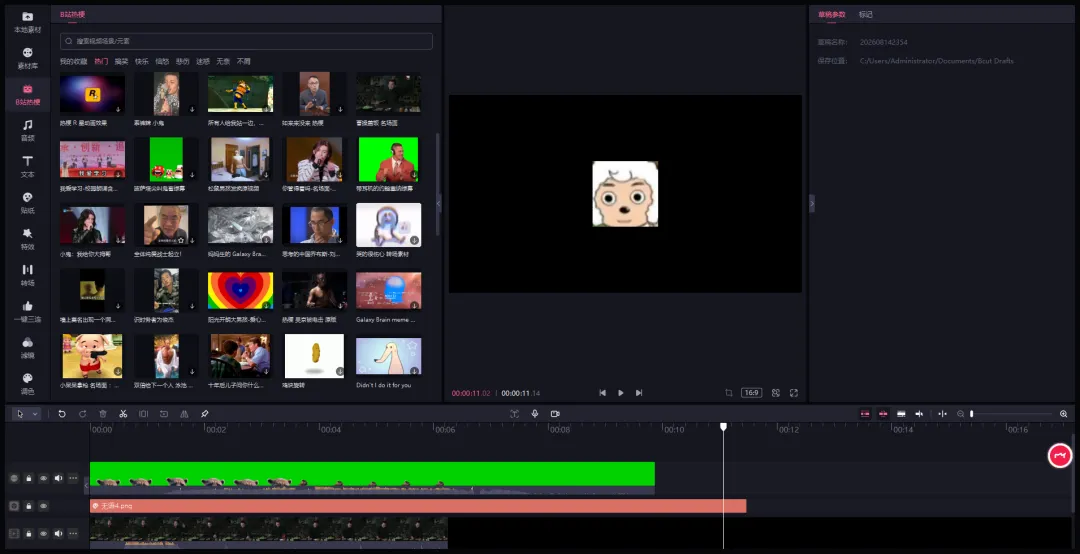Open the 16:9 aspect ratio selector
Image resolution: width=1080 pixels, height=554 pixels.
[751, 393]
